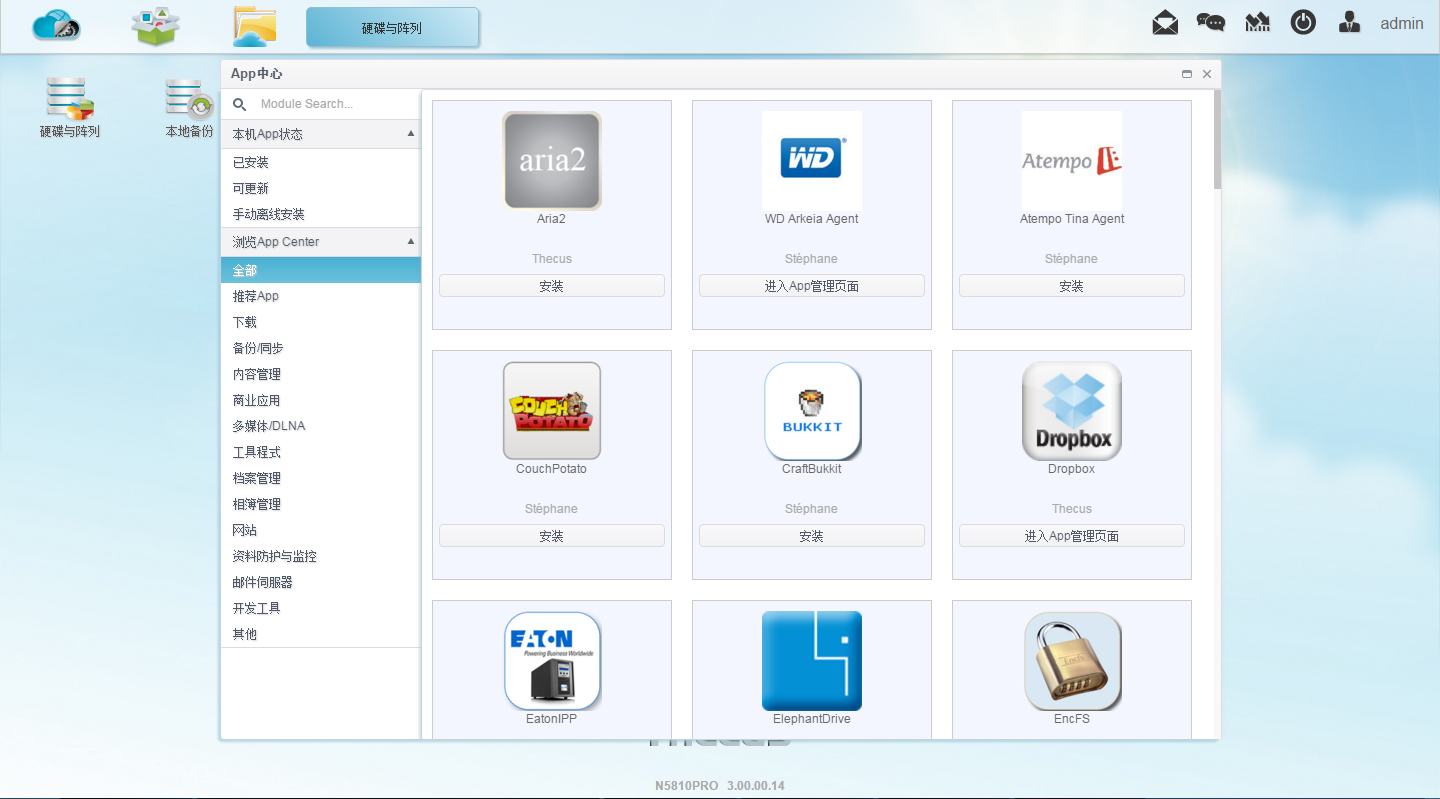Click 进入App管理页面 under WD Arkeia Agent
The image size is (1440, 799).
pos(811,286)
